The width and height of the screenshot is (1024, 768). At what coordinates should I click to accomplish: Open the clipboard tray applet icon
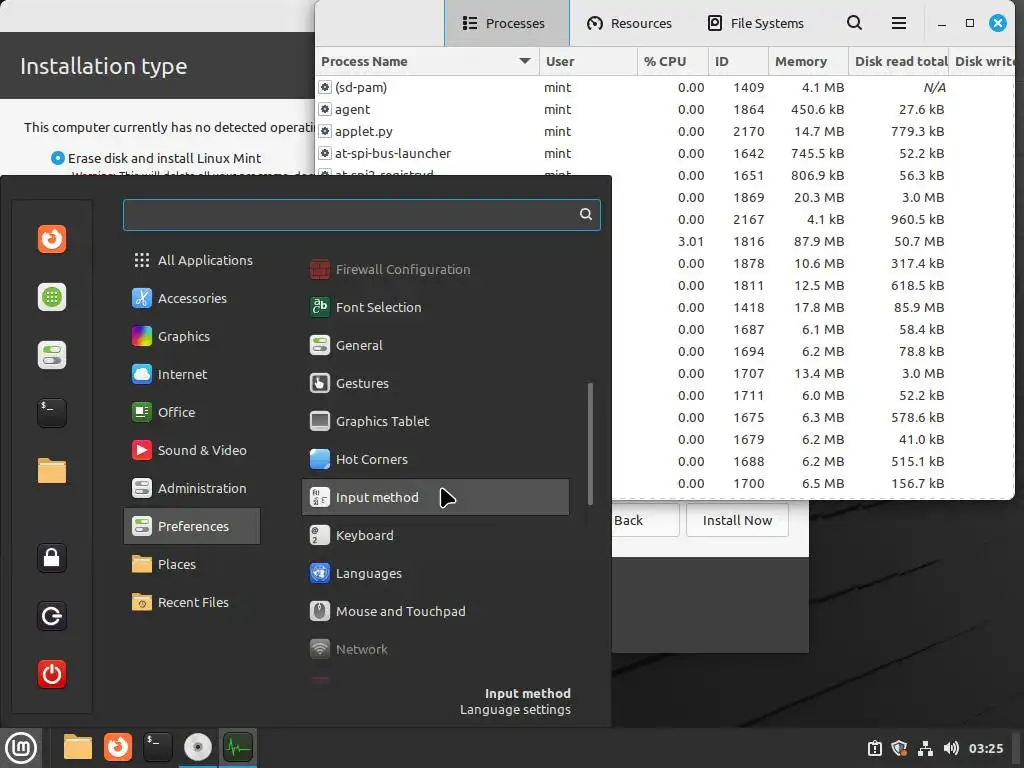click(874, 748)
